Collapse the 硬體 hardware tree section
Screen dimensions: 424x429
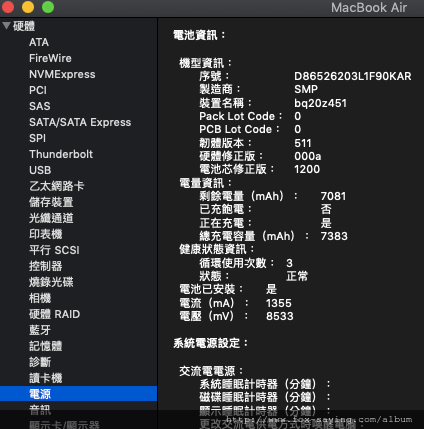[6, 26]
